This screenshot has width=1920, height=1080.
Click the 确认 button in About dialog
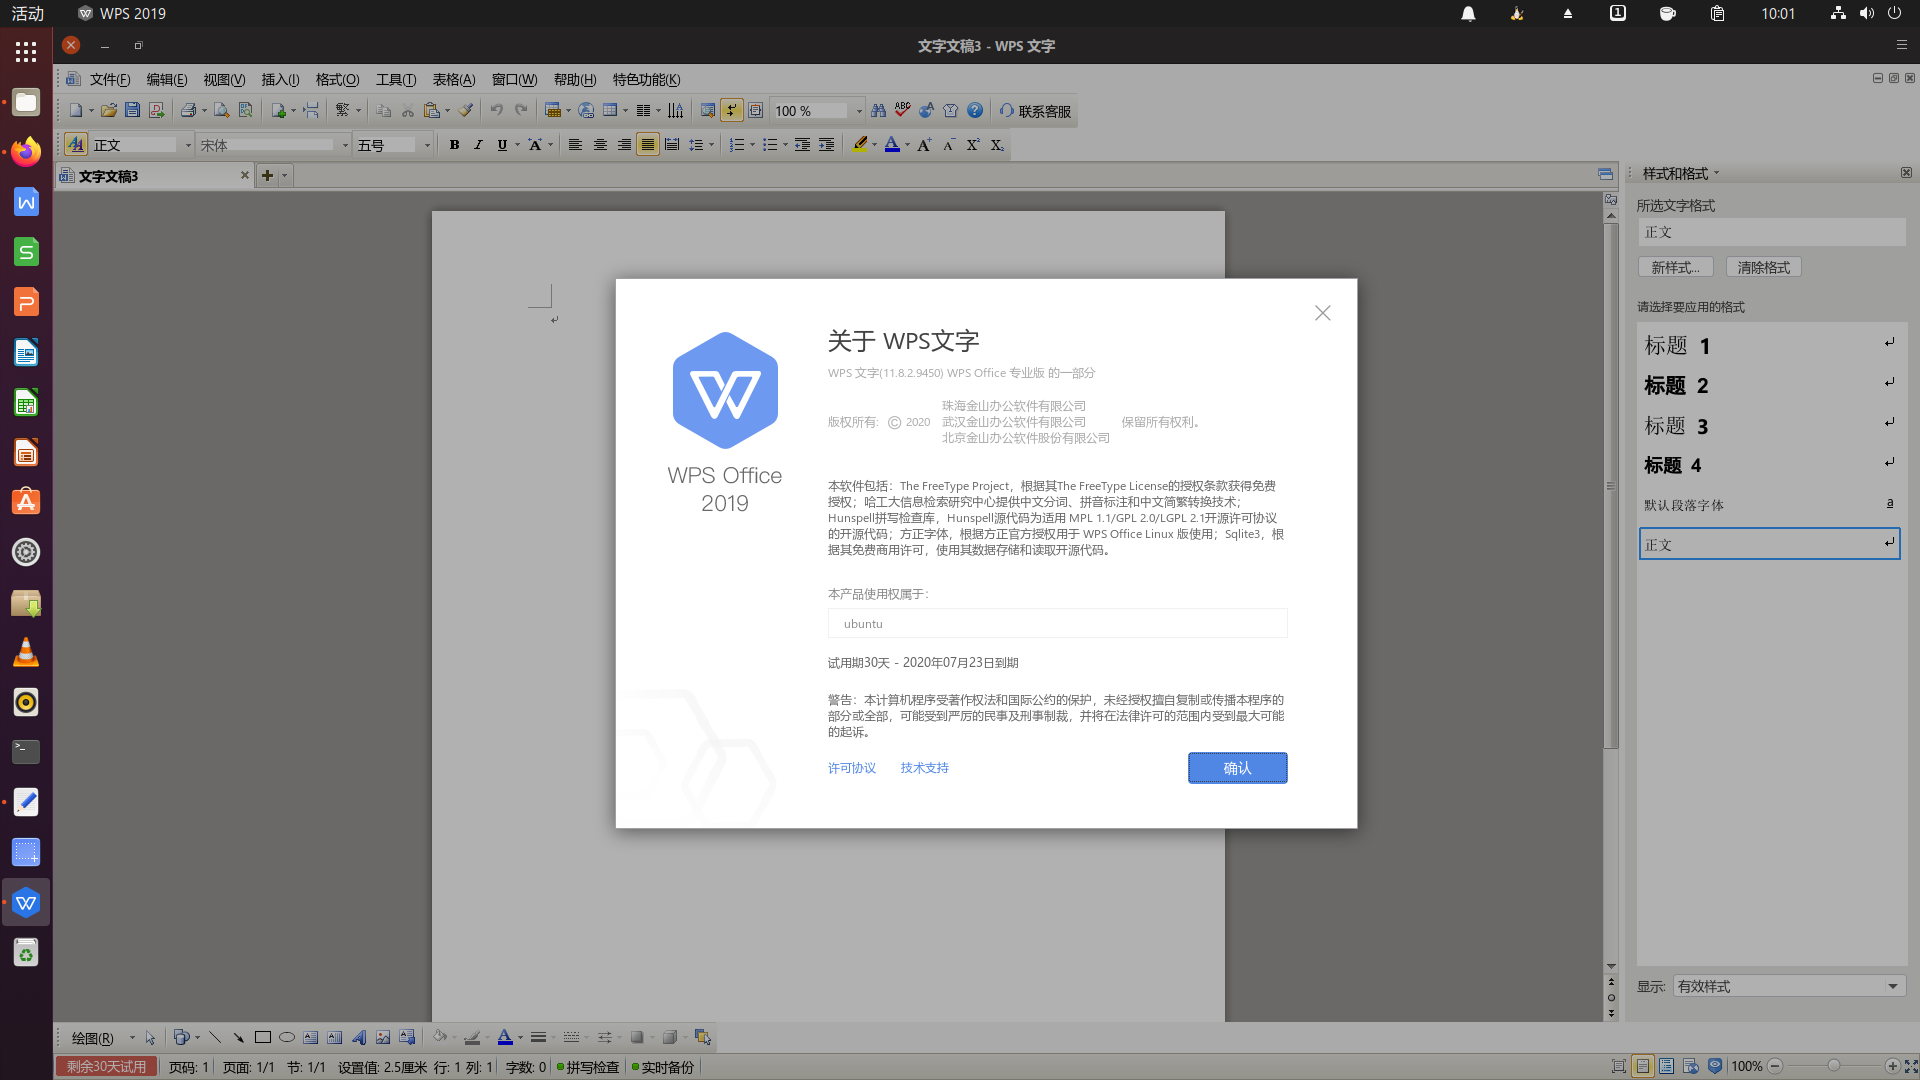tap(1237, 768)
